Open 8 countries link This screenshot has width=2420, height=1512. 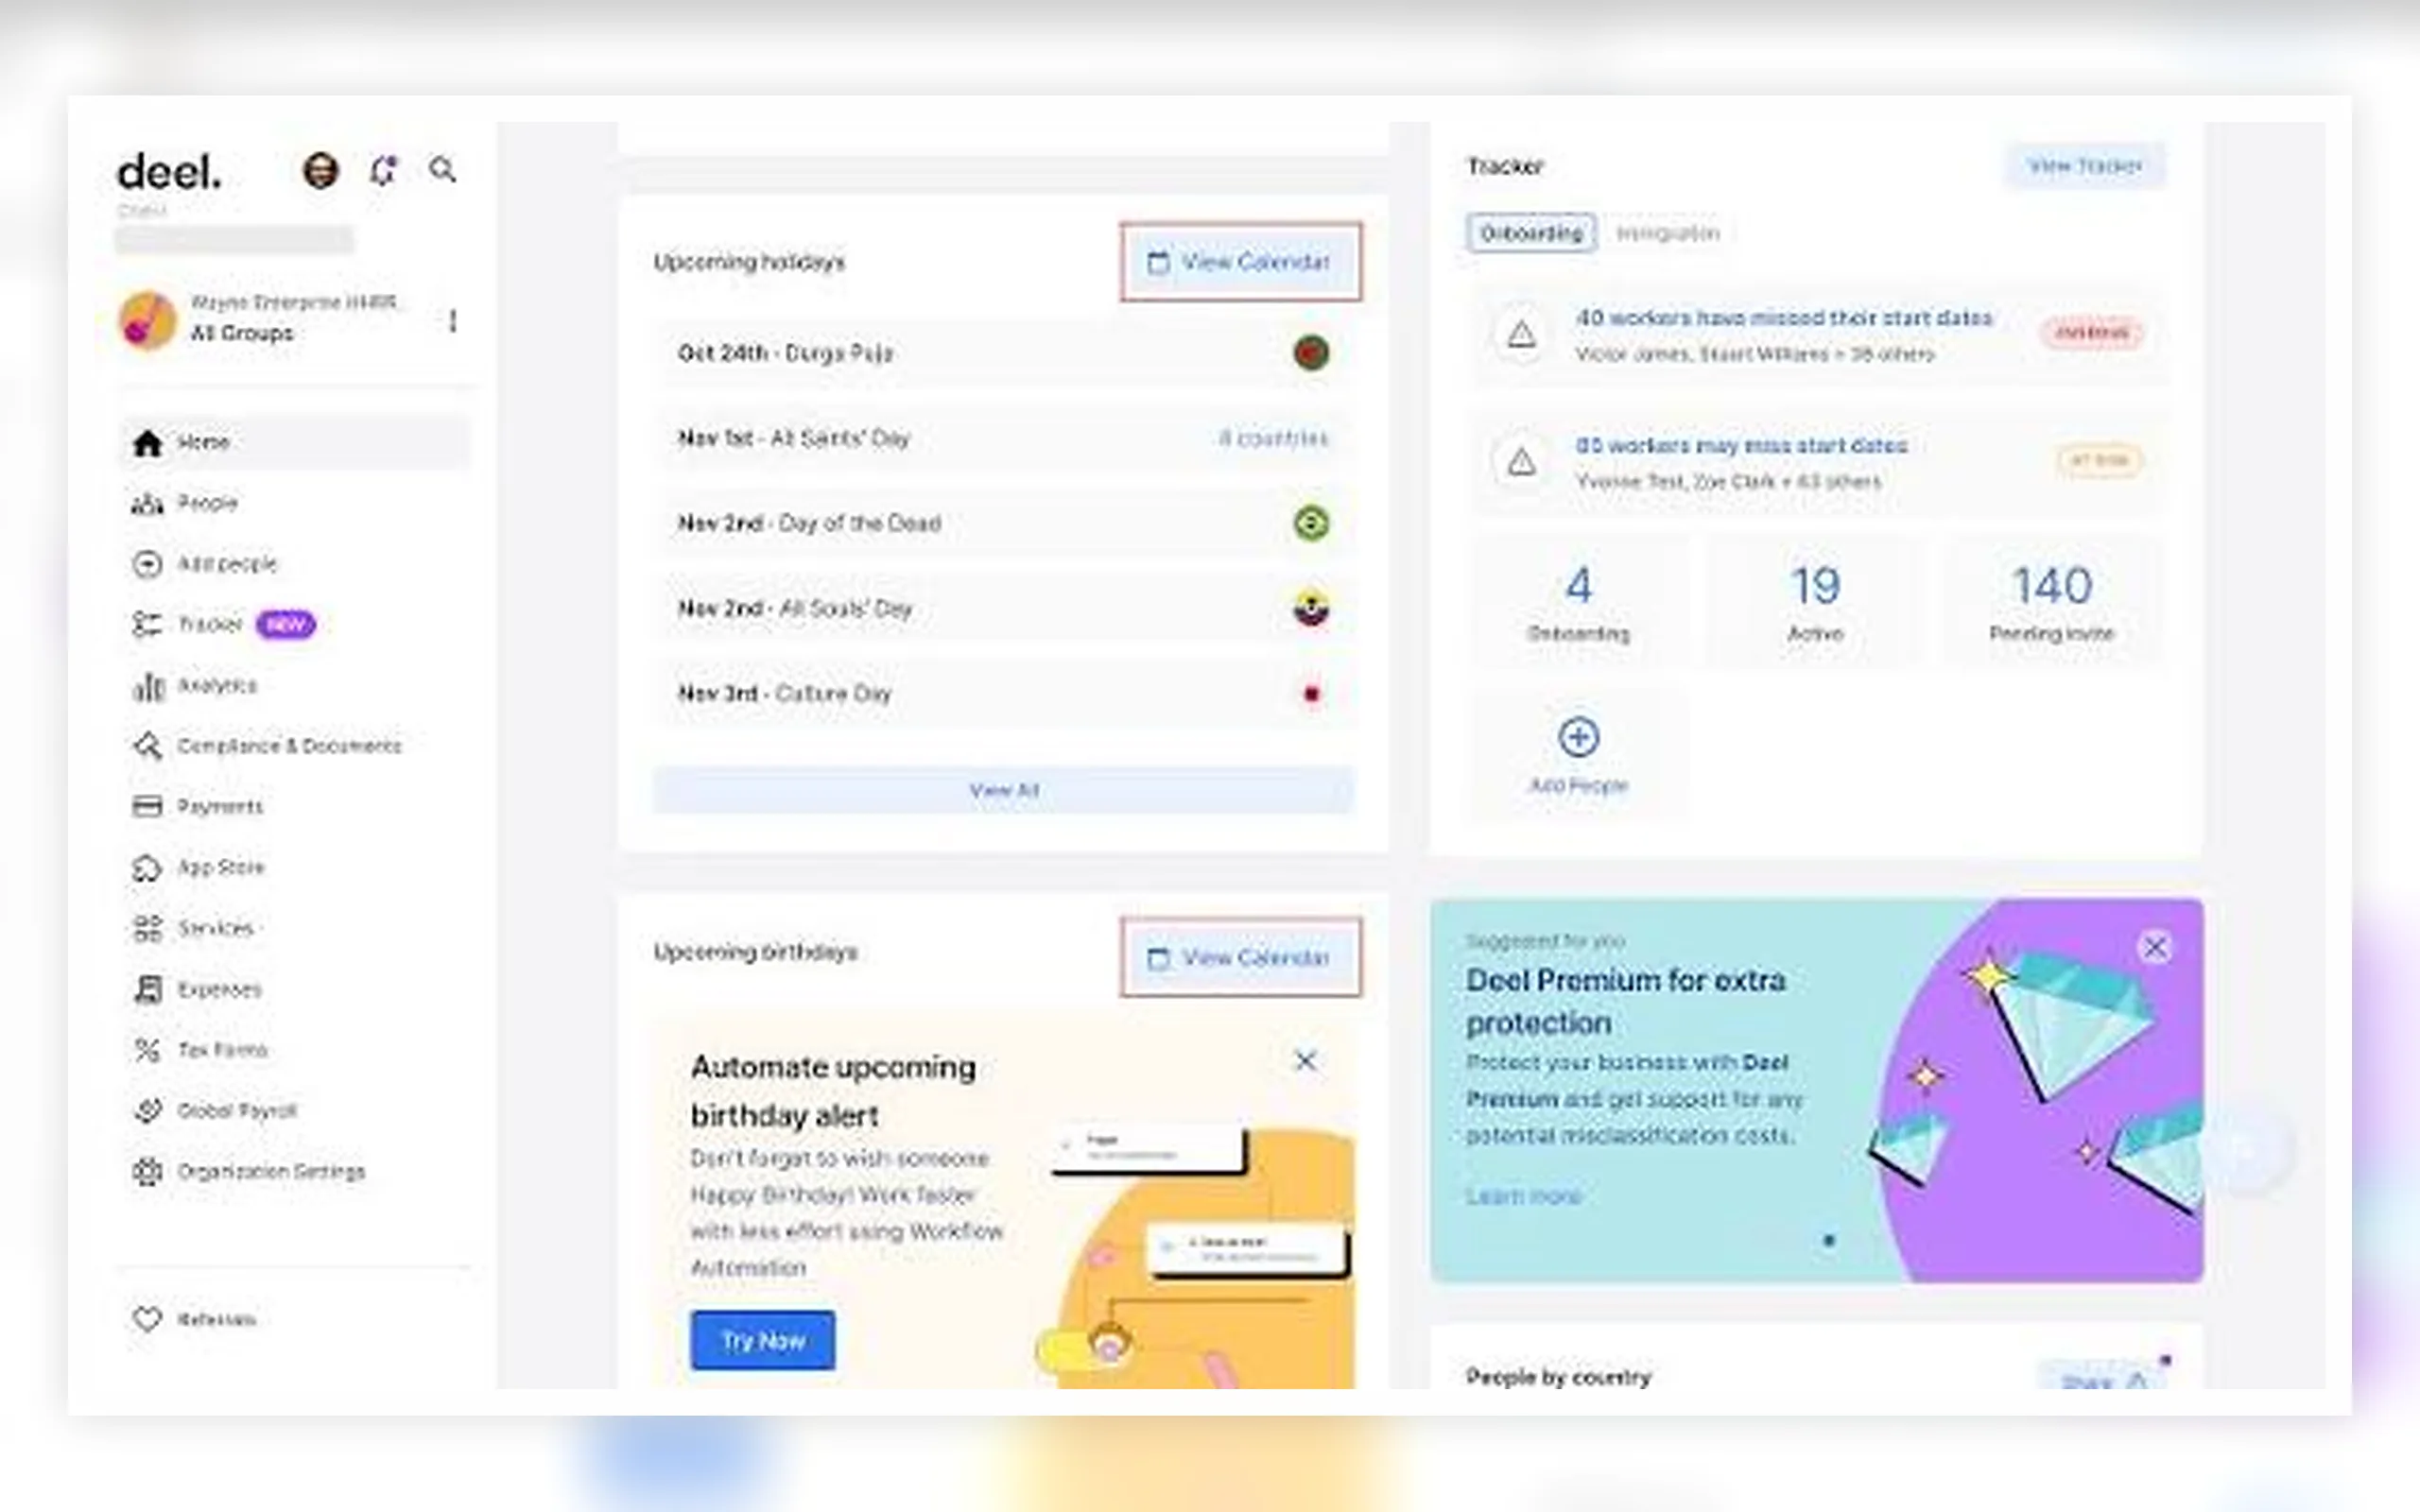(1273, 438)
